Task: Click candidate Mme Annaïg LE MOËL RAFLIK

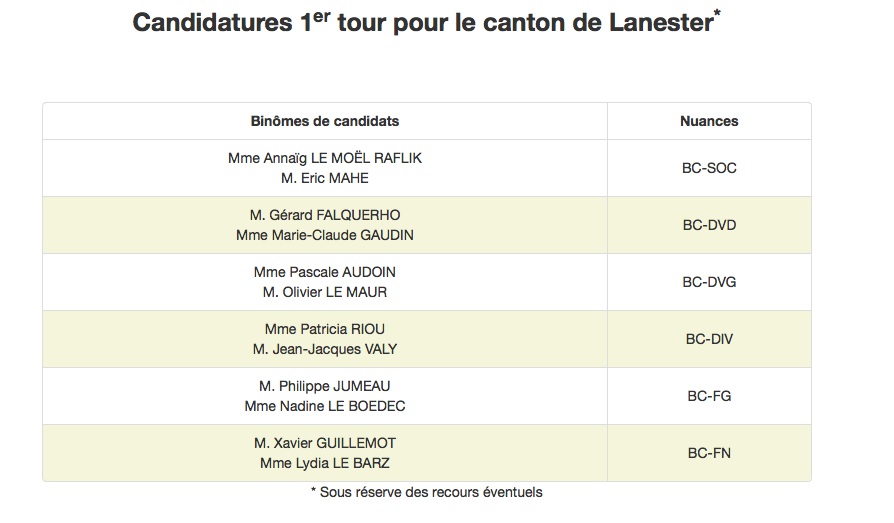Action: (x=325, y=158)
